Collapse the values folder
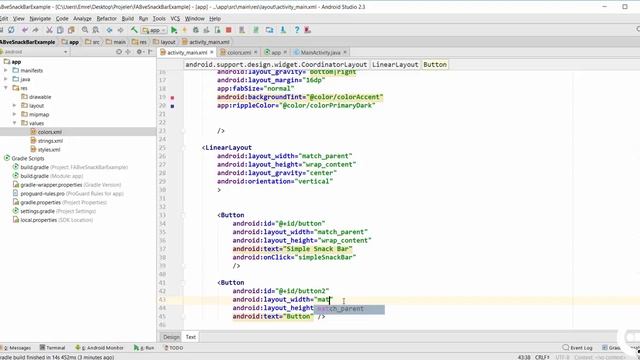 (14, 123)
